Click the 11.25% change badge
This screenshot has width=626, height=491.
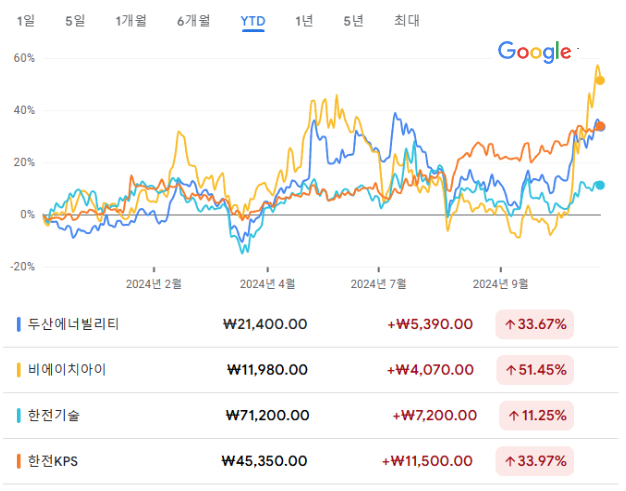pos(537,416)
